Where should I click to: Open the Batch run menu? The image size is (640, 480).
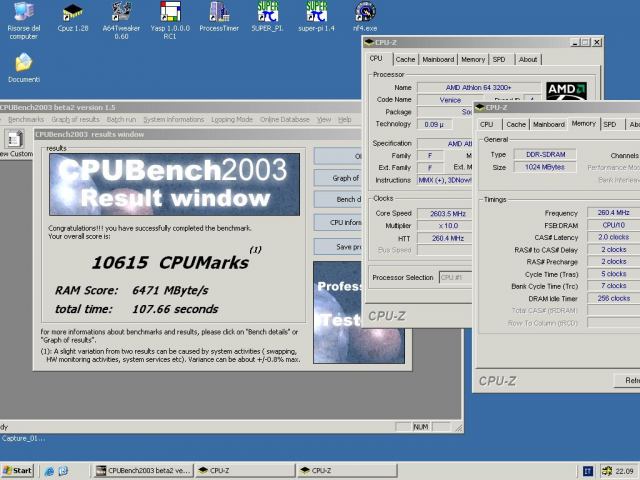pos(121,120)
